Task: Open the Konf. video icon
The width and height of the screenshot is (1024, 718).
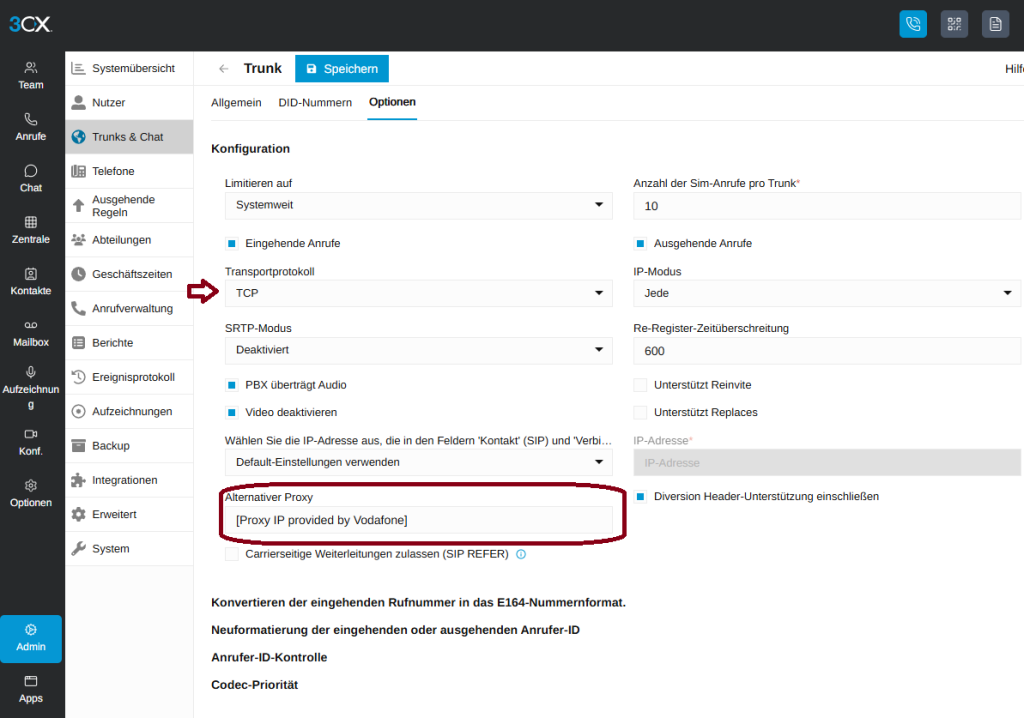Action: [x=31, y=434]
